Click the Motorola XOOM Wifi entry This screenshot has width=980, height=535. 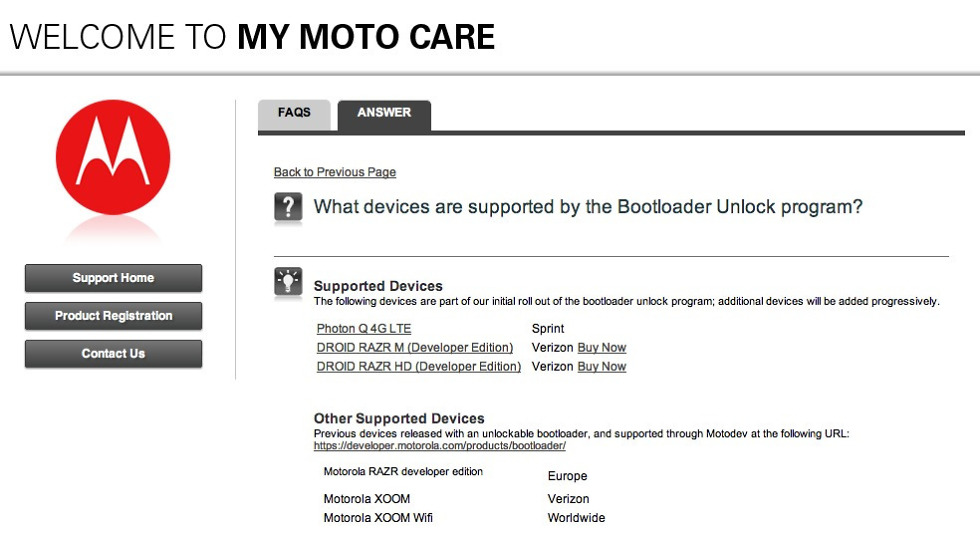(x=378, y=518)
